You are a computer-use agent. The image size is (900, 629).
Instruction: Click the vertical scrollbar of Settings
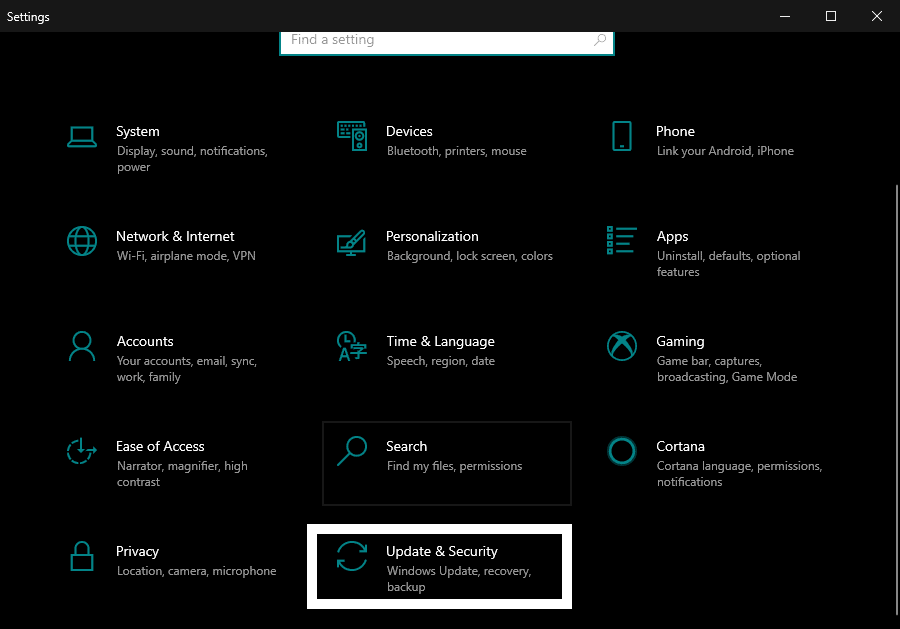click(897, 400)
